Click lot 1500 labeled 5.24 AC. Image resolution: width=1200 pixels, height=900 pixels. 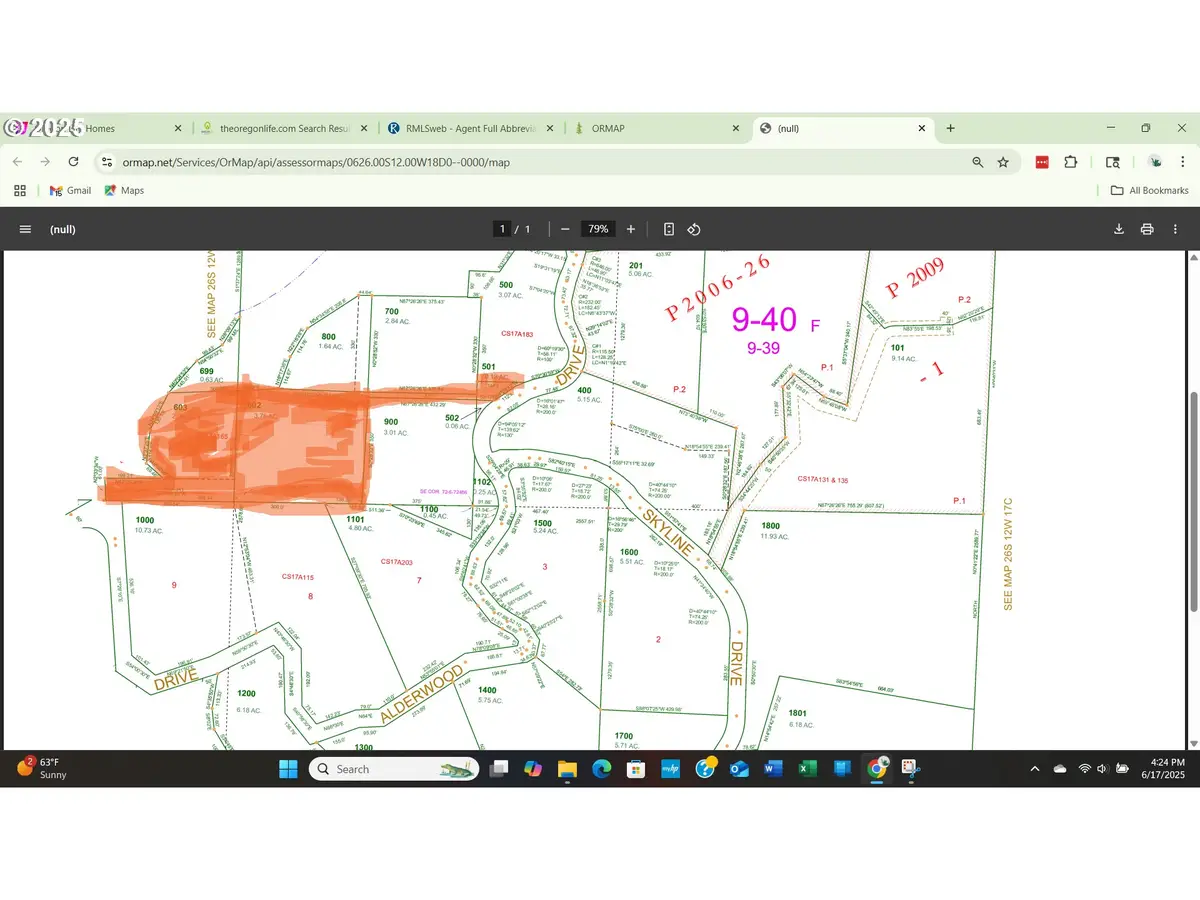point(543,527)
